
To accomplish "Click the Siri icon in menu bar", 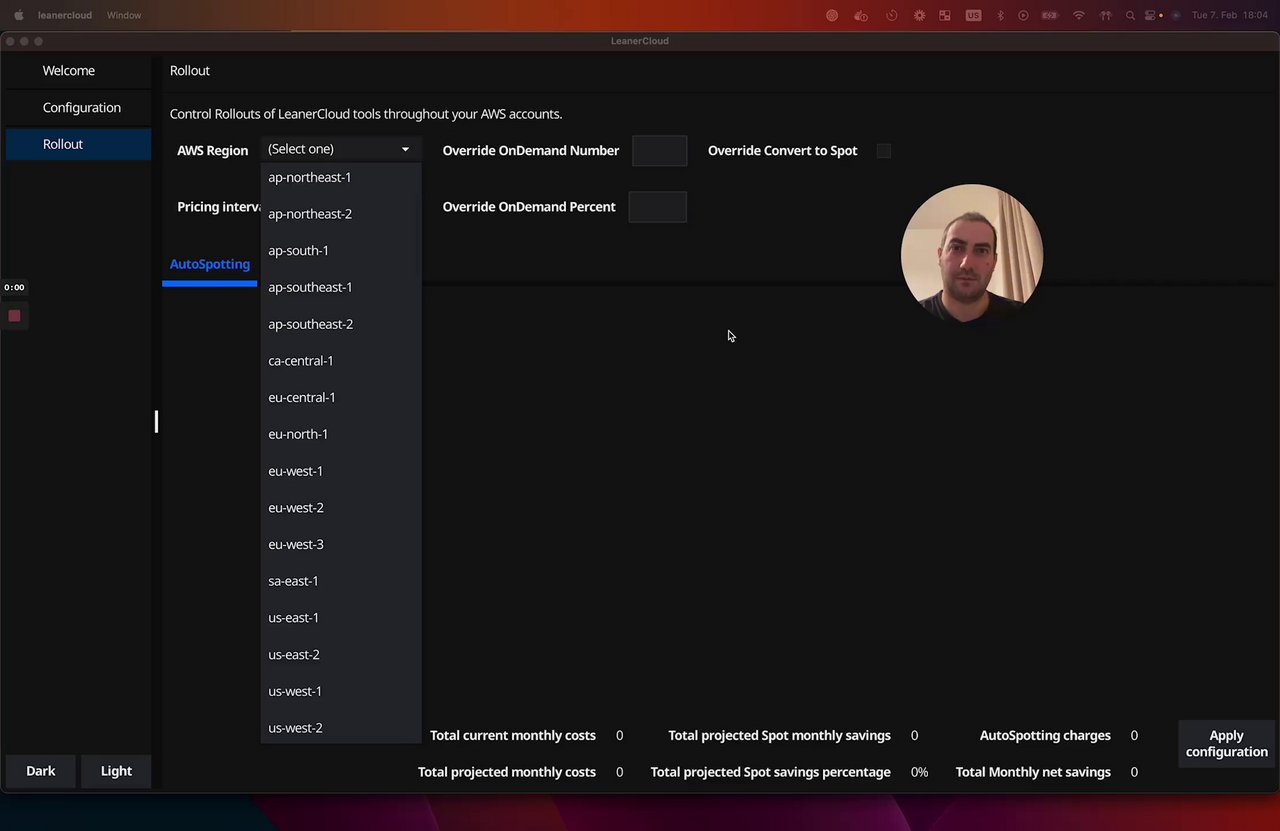I will tap(1176, 15).
